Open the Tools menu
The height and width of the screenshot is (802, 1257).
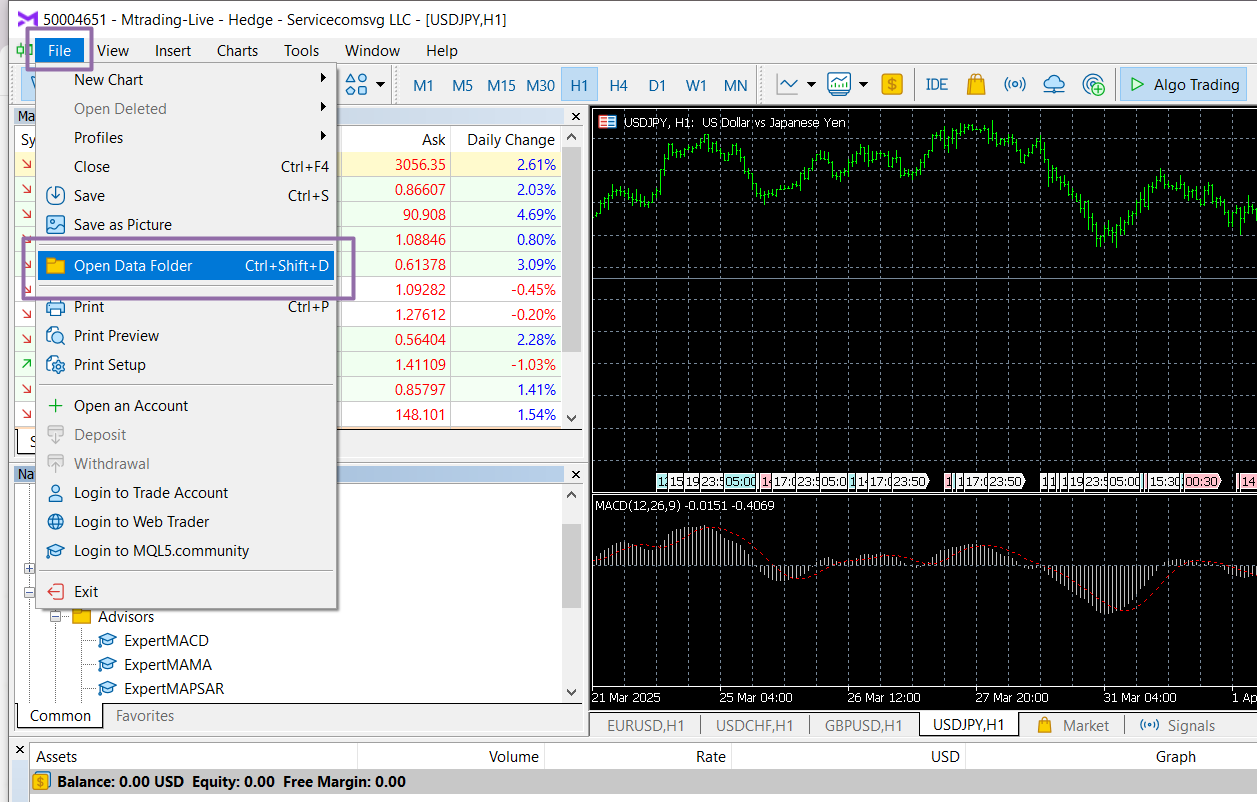click(301, 50)
